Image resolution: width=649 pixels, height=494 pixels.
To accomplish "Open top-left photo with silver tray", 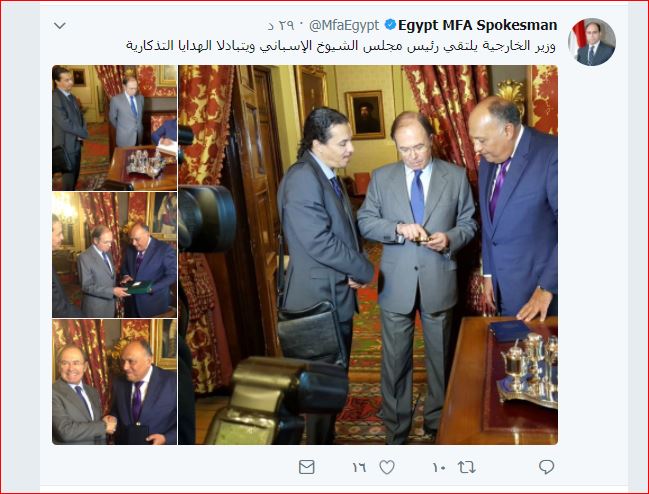I will pos(115,128).
